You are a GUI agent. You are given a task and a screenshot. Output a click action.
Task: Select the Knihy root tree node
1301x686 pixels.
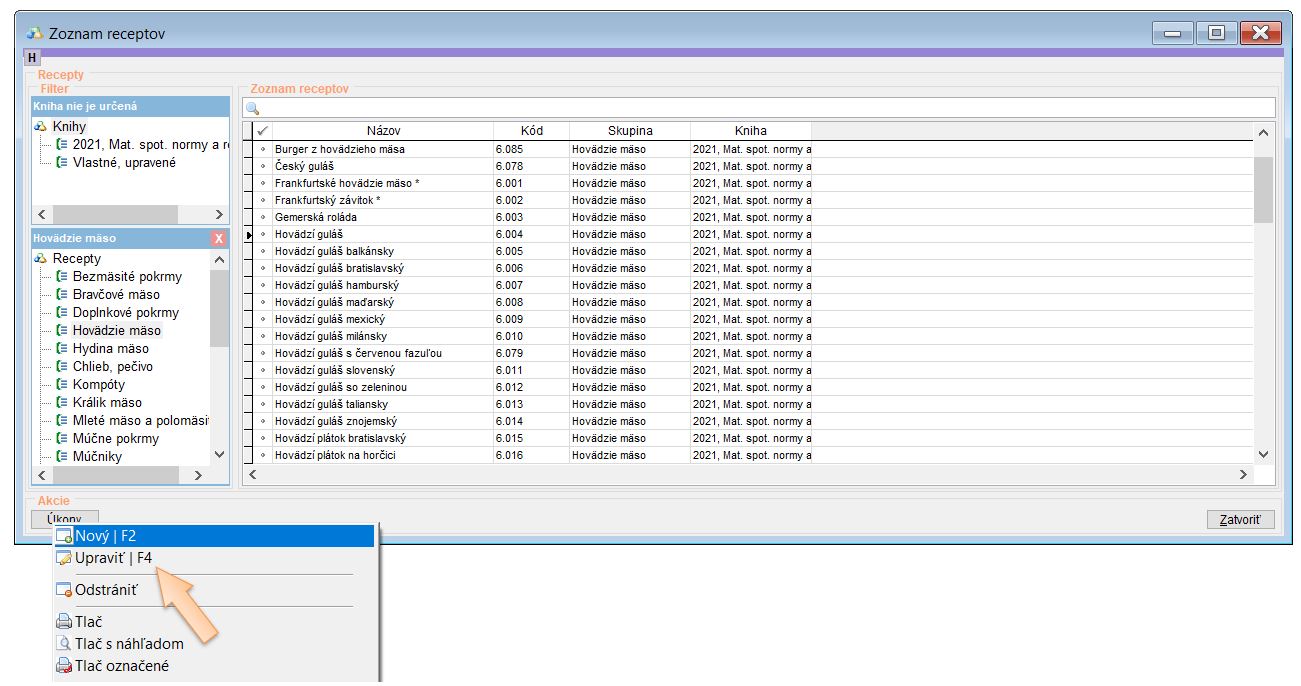click(x=69, y=127)
